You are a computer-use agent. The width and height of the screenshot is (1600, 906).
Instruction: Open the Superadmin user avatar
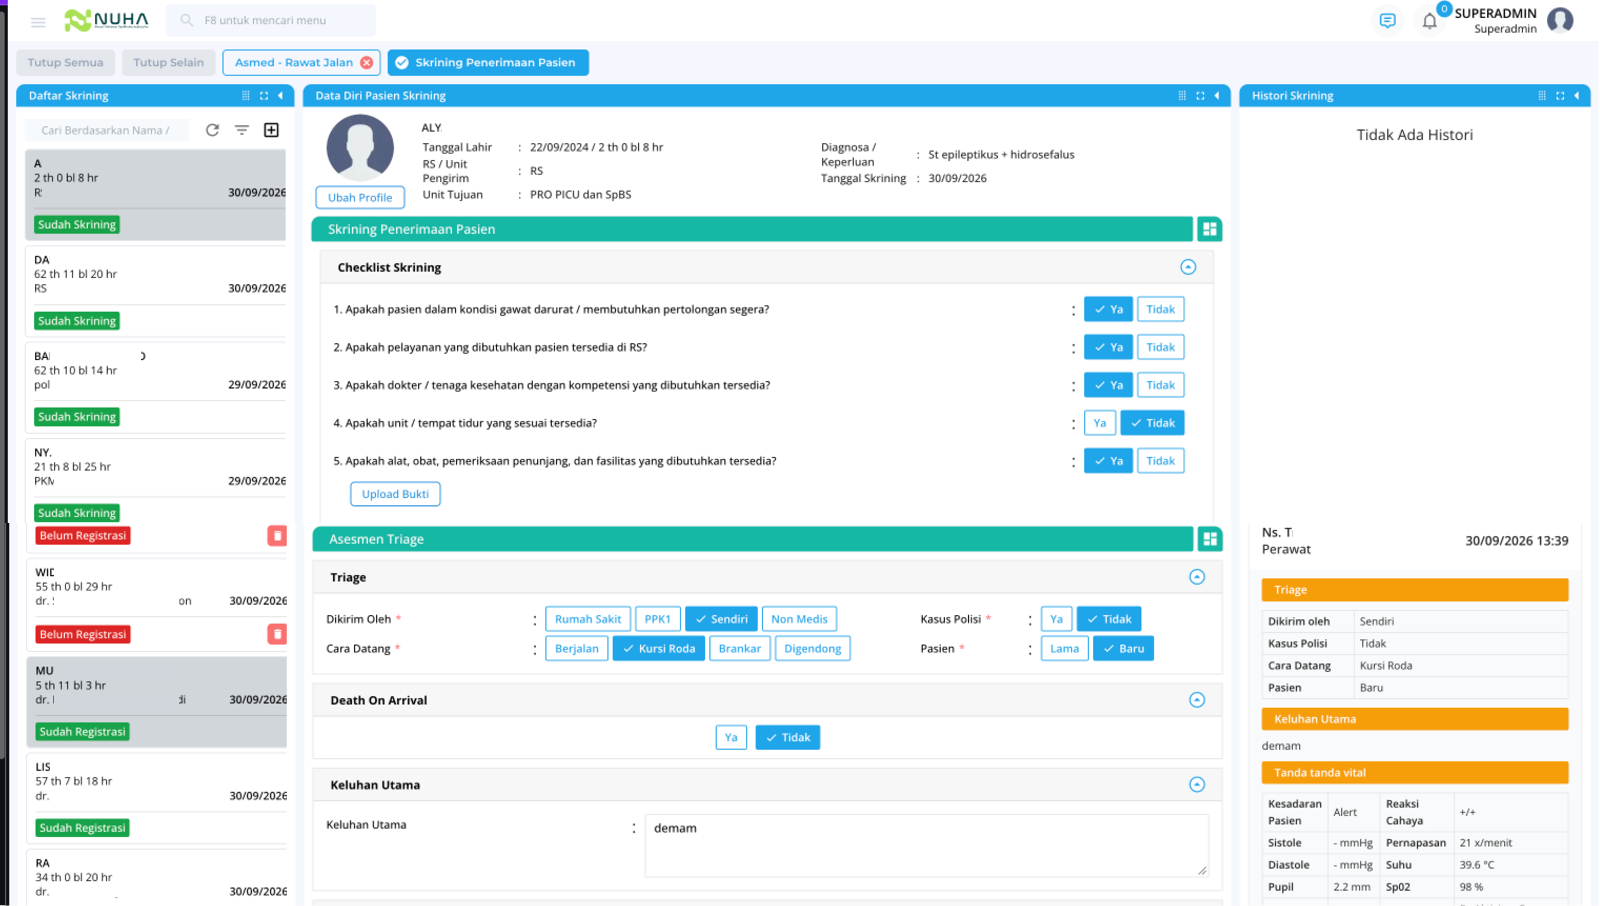click(x=1560, y=20)
